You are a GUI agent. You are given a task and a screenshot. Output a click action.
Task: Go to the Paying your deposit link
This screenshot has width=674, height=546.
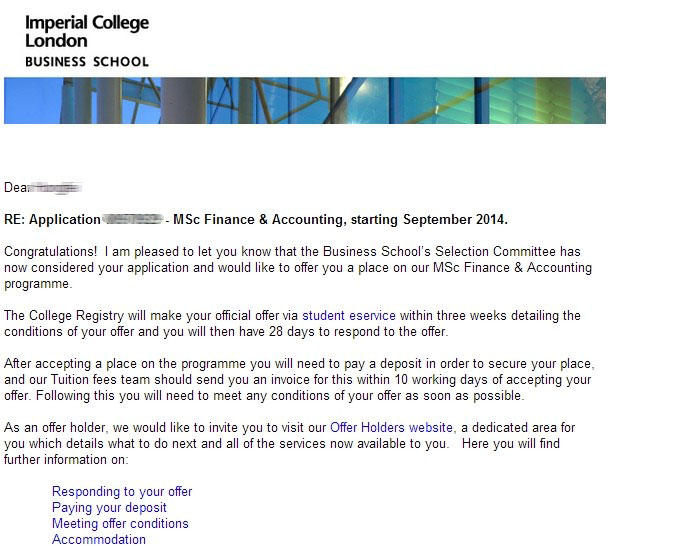[109, 508]
